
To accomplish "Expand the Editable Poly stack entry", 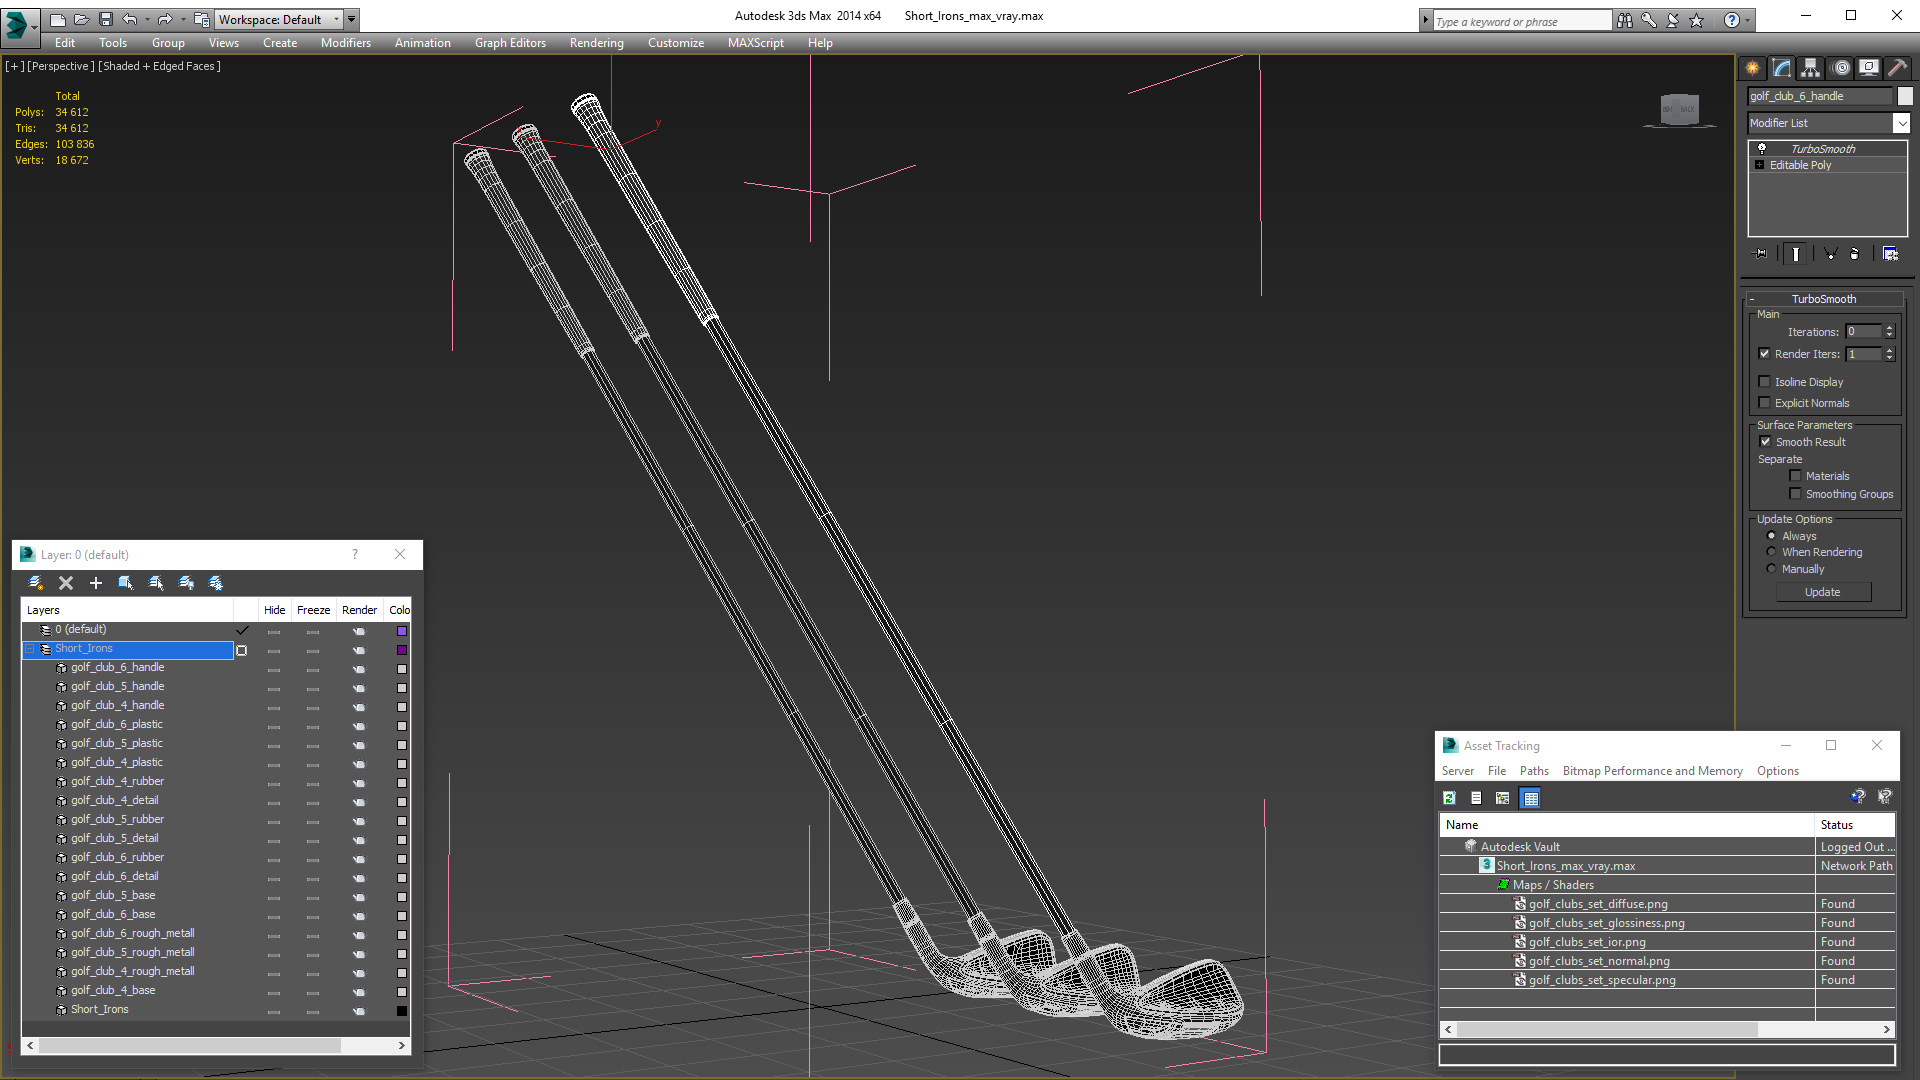I will point(1759,165).
